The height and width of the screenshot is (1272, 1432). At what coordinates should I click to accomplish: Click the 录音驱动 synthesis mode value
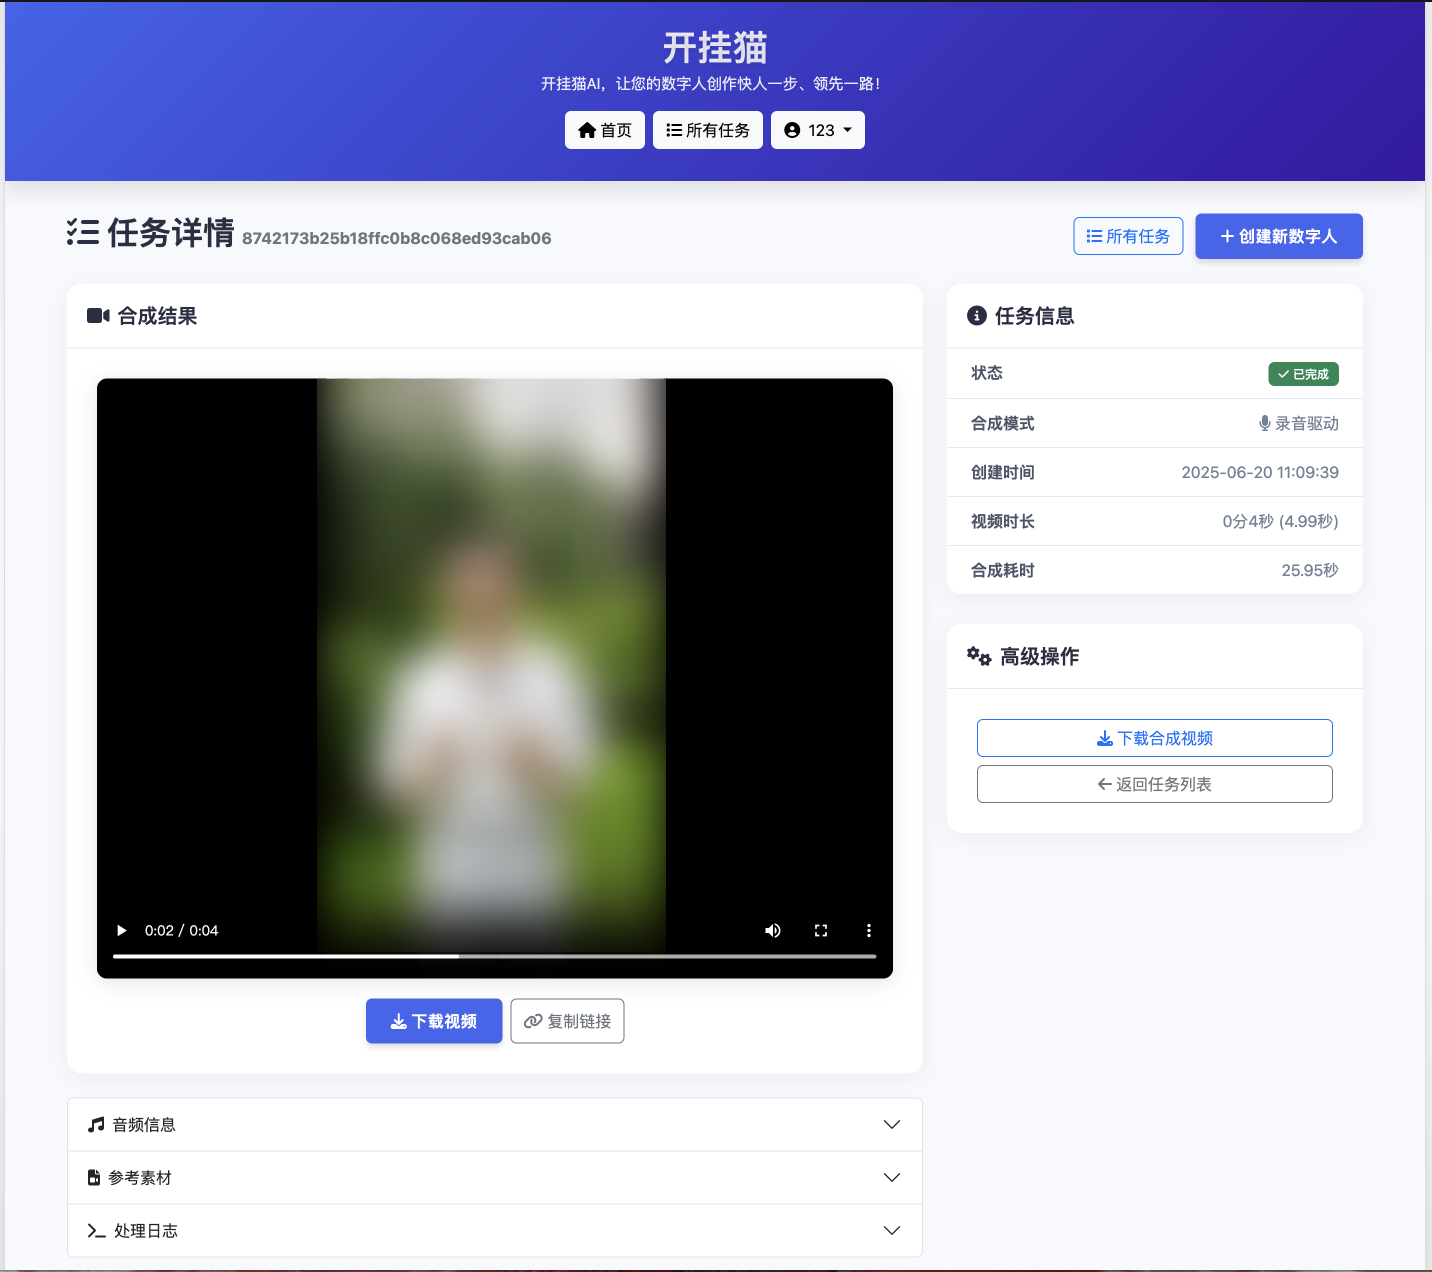[x=1298, y=423]
